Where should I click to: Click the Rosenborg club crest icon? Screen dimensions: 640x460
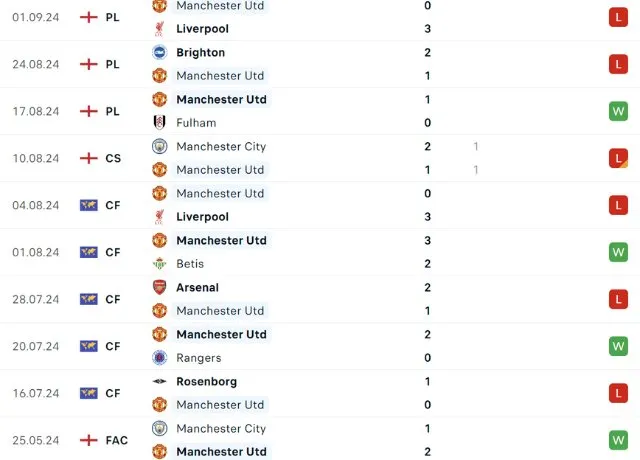click(159, 382)
